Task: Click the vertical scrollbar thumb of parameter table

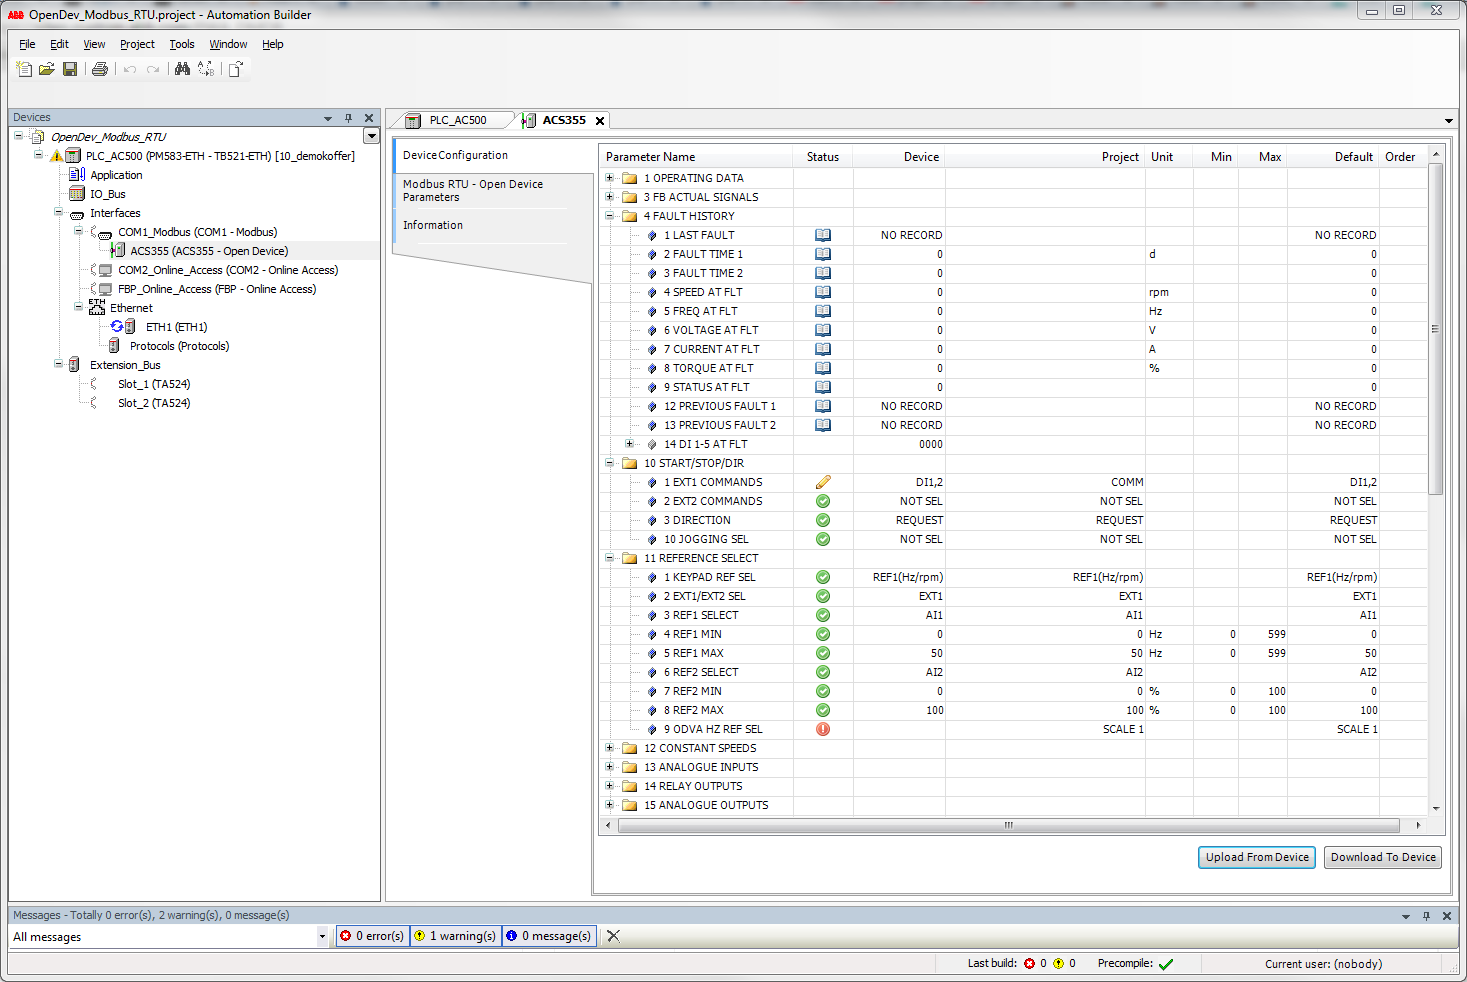Action: pos(1436,329)
